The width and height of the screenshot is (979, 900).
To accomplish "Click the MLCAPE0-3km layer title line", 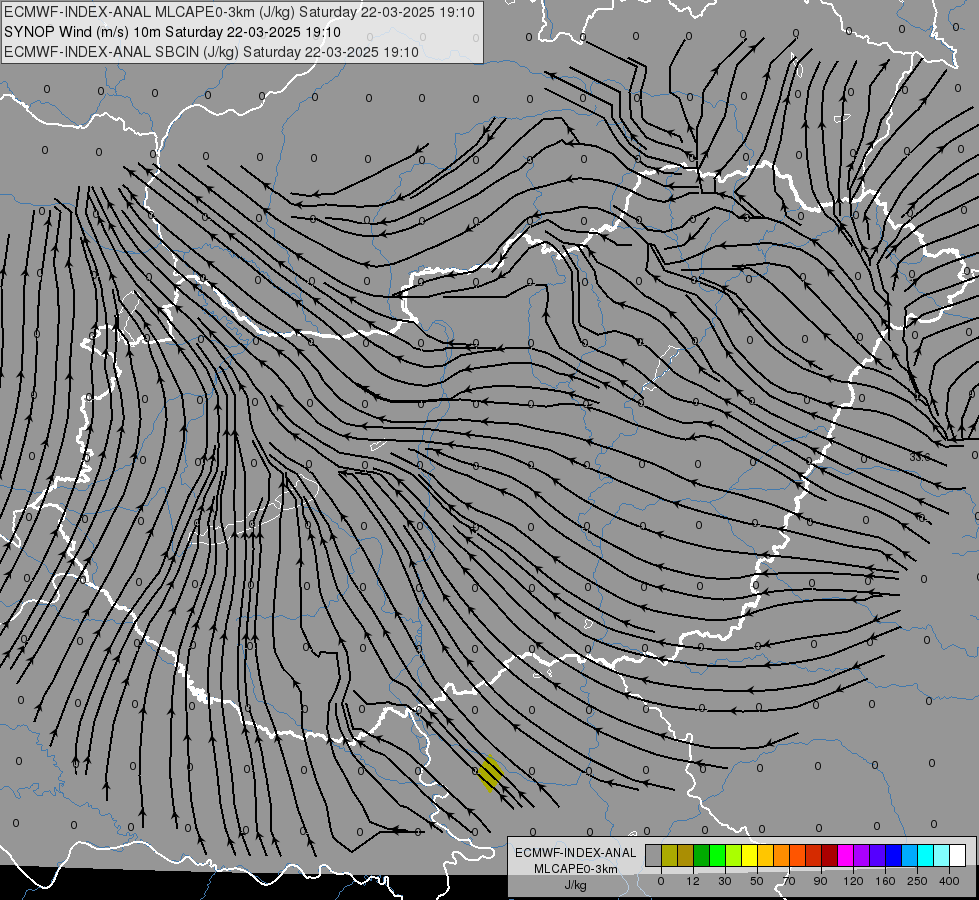I will [x=239, y=12].
